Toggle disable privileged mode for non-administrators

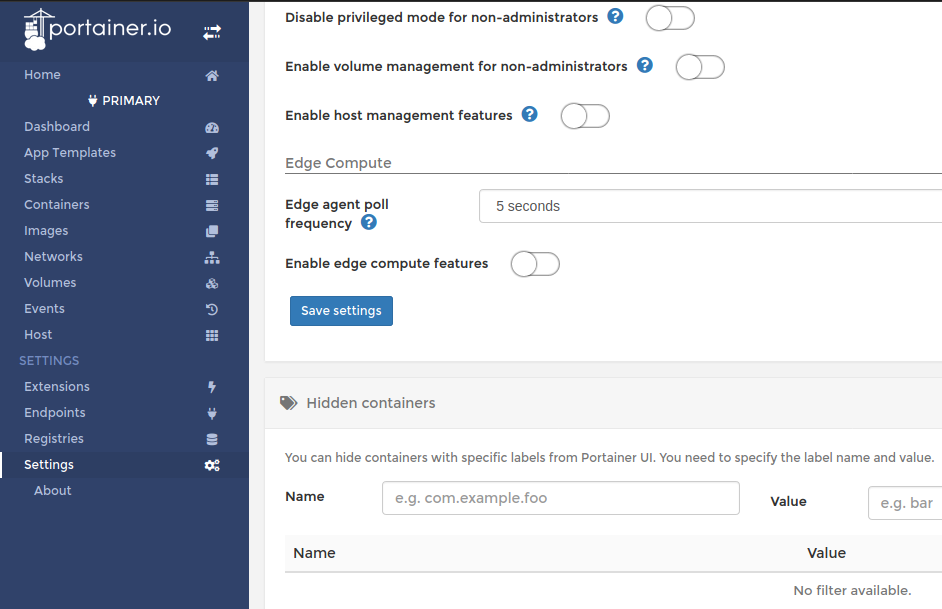(669, 17)
